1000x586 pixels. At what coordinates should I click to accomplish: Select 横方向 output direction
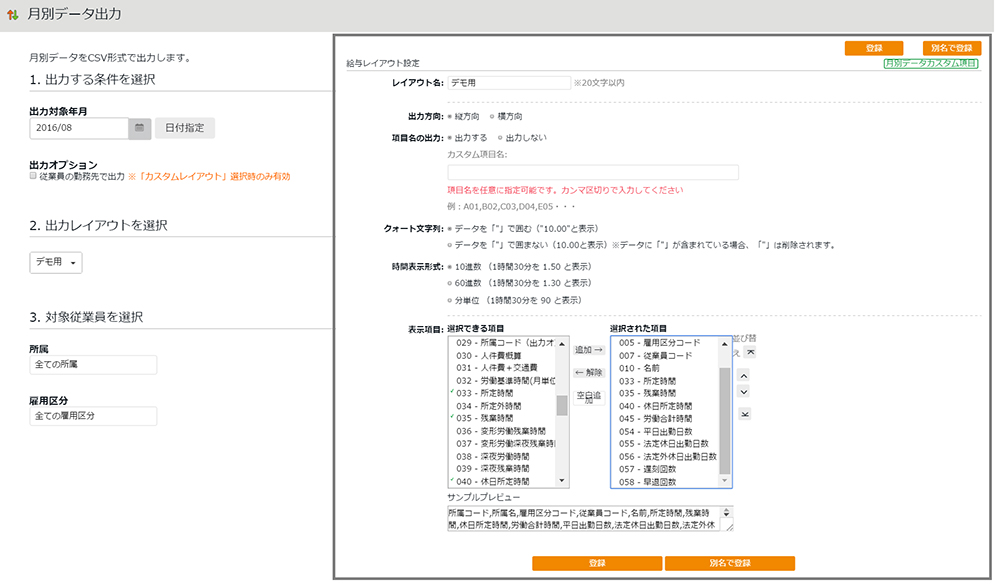click(x=493, y=117)
